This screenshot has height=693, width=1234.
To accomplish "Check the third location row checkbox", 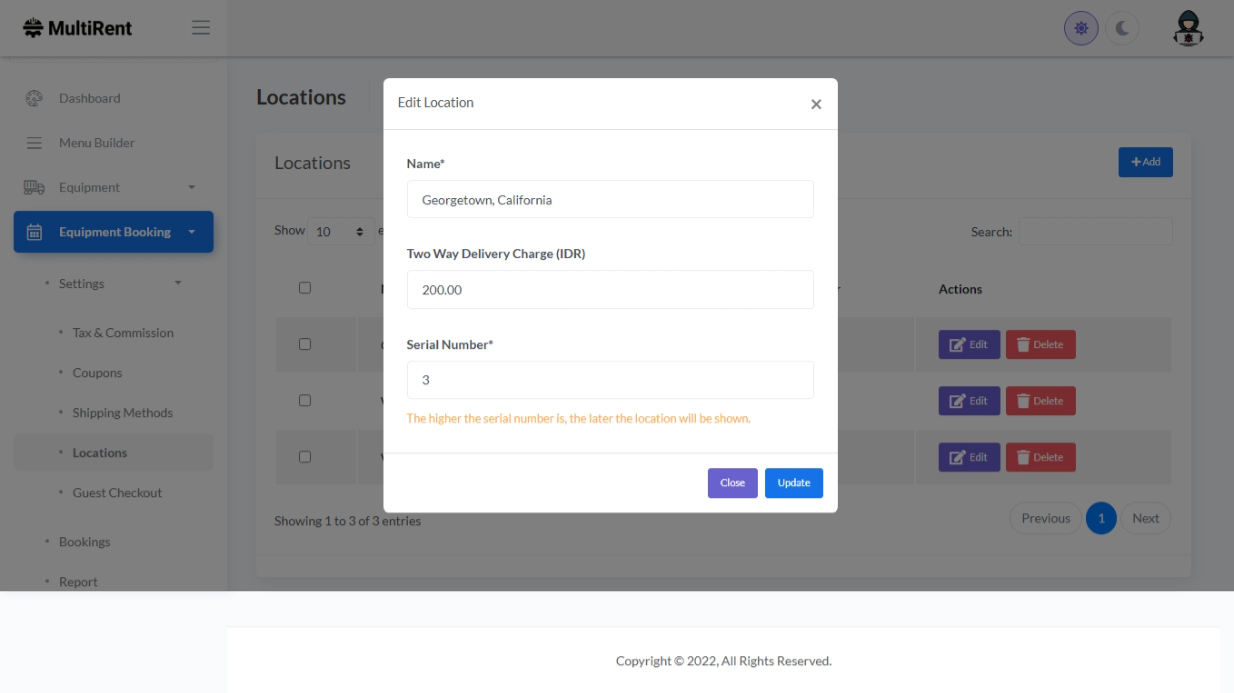I will tap(305, 457).
